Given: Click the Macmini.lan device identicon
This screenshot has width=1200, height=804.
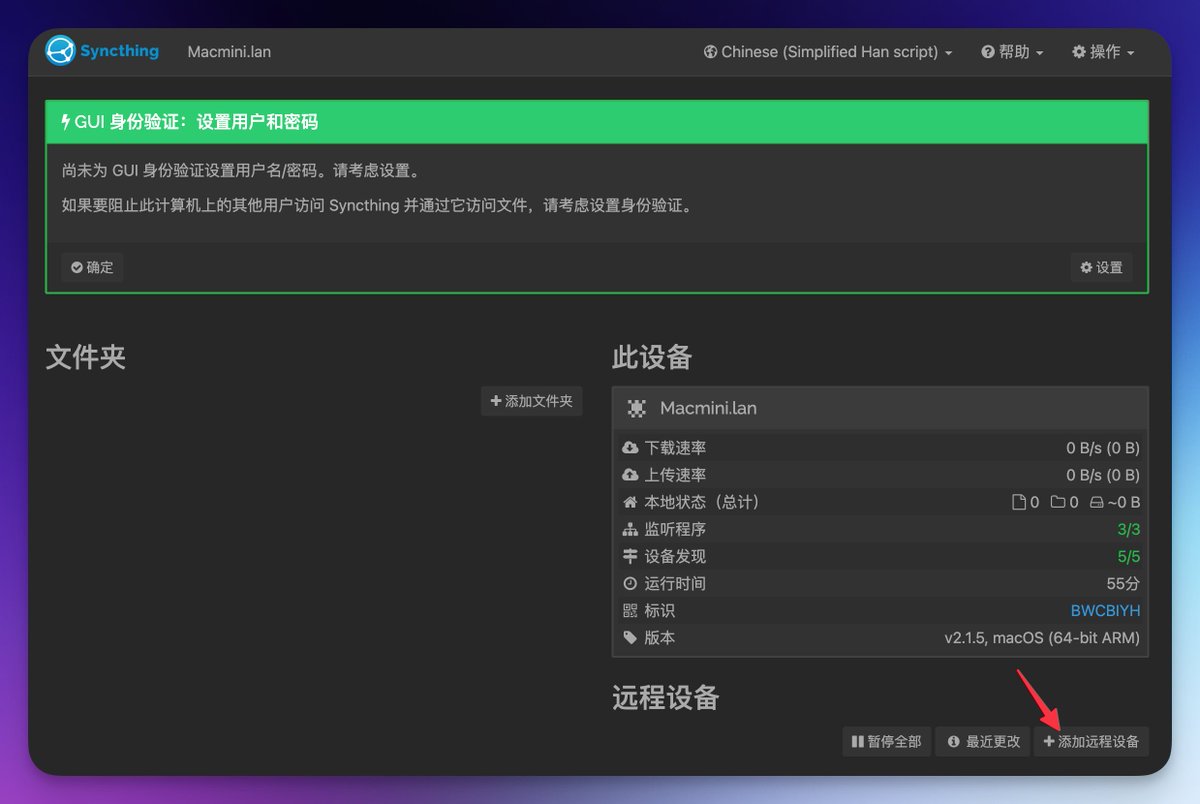Looking at the screenshot, I should 636,408.
